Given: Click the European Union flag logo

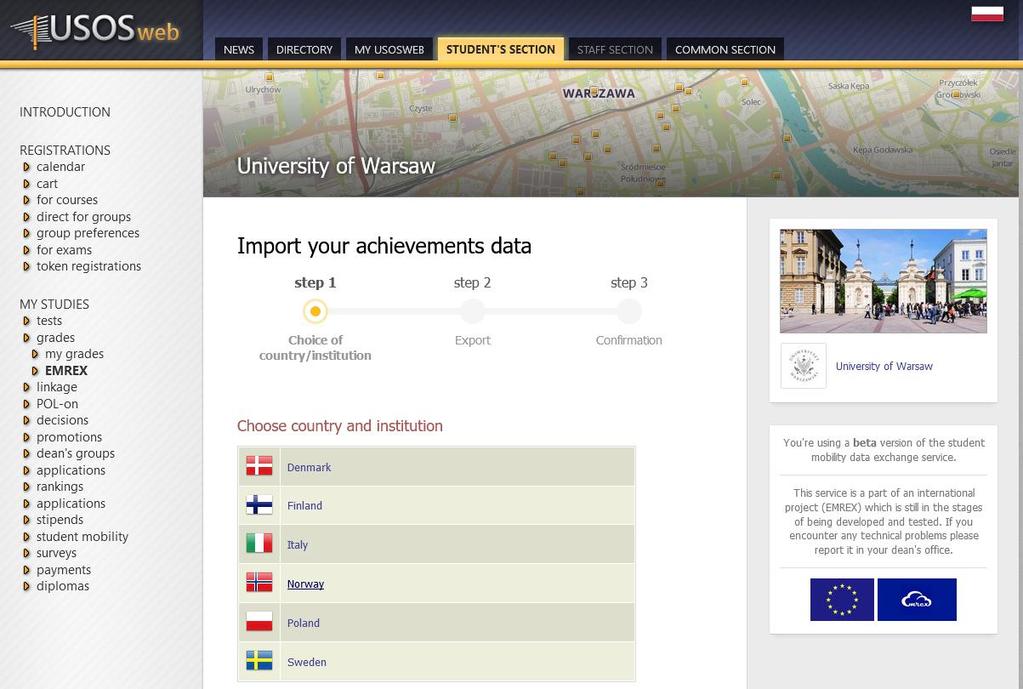Looking at the screenshot, I should point(842,599).
